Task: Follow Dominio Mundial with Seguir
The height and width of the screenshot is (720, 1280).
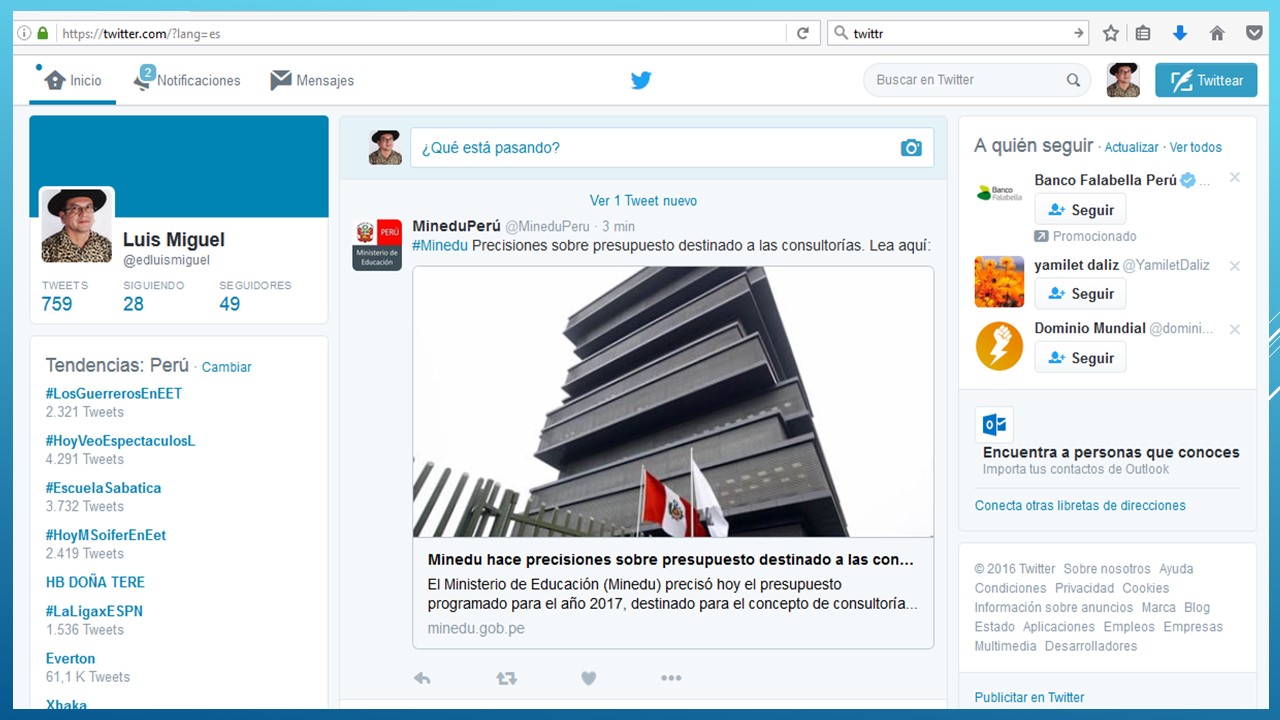Action: pyautogui.click(x=1080, y=358)
